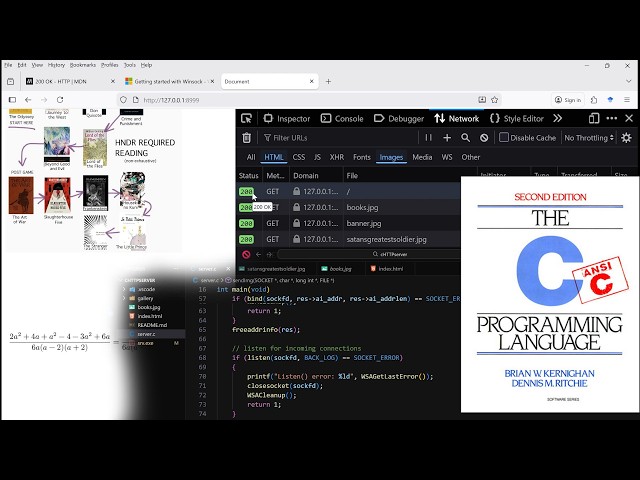
Task: Pause network recording in DevTools
Action: (428, 138)
